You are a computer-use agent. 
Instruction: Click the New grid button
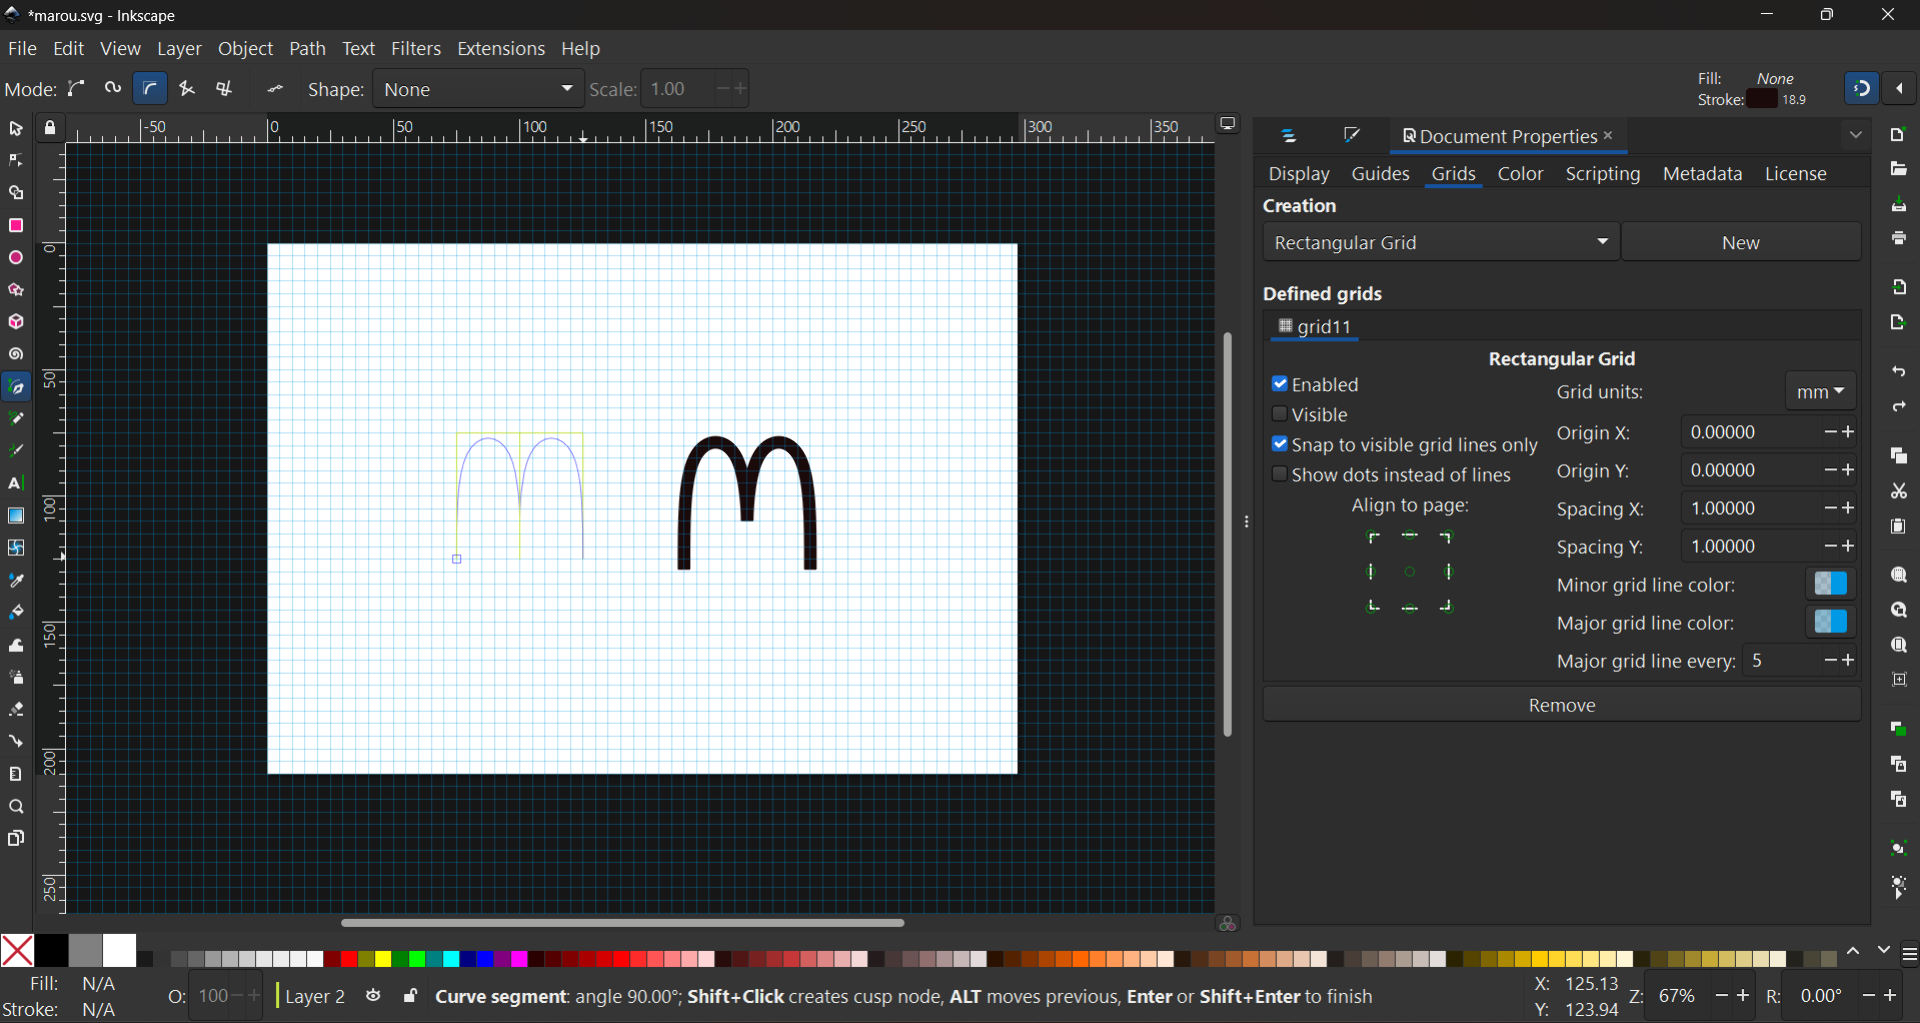tap(1740, 243)
